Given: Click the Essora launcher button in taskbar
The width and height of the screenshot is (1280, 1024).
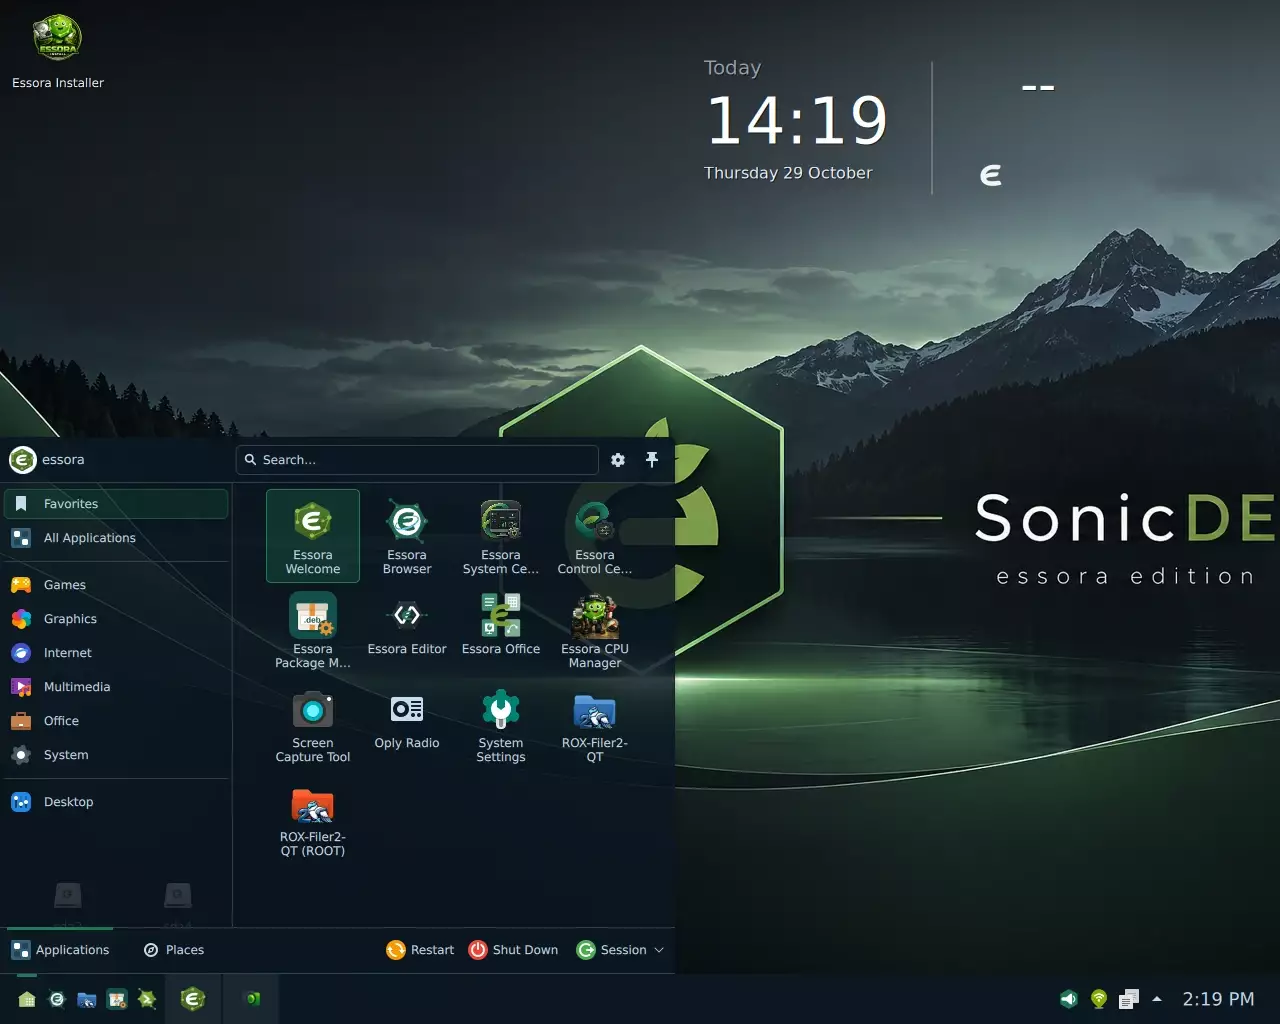Looking at the screenshot, I should pos(193,998).
